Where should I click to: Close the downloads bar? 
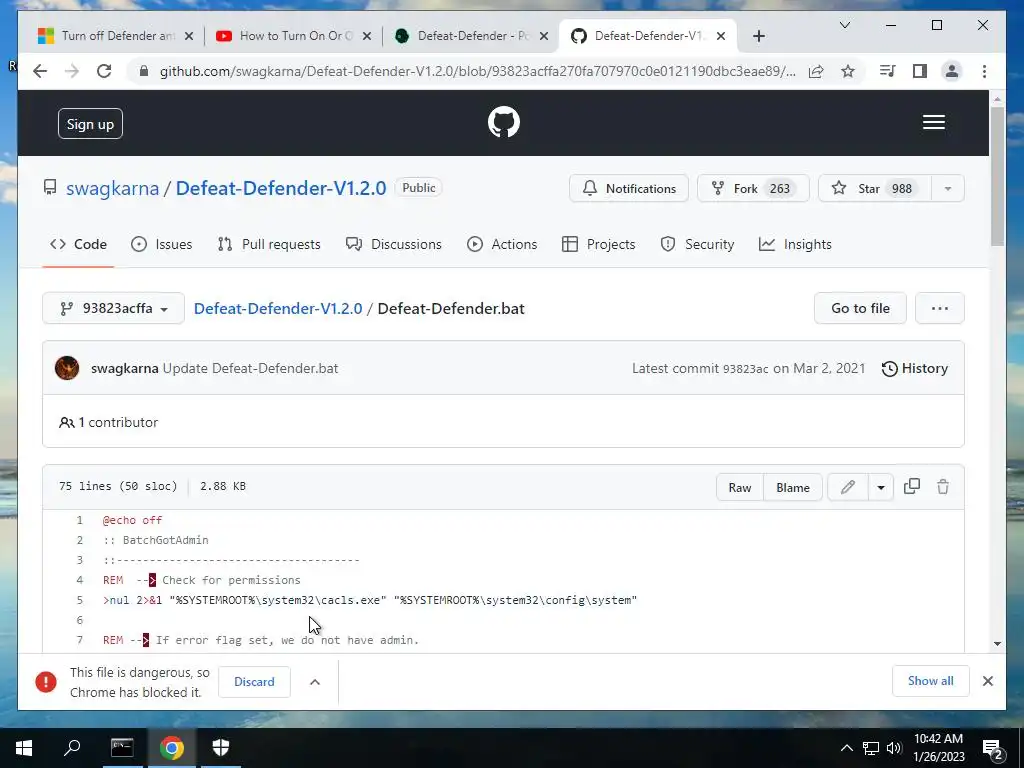point(987,681)
